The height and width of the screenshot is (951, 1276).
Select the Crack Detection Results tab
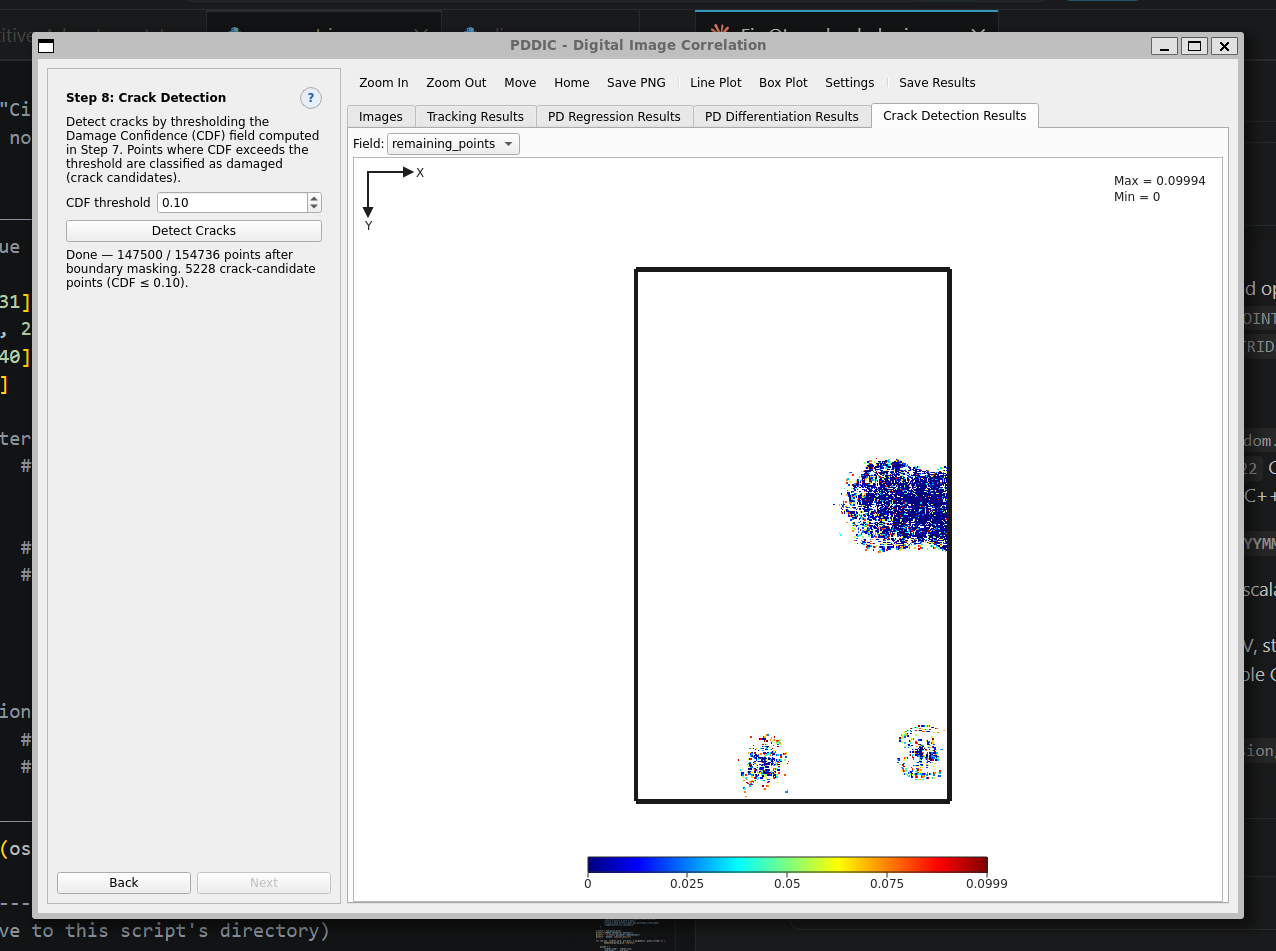point(955,116)
